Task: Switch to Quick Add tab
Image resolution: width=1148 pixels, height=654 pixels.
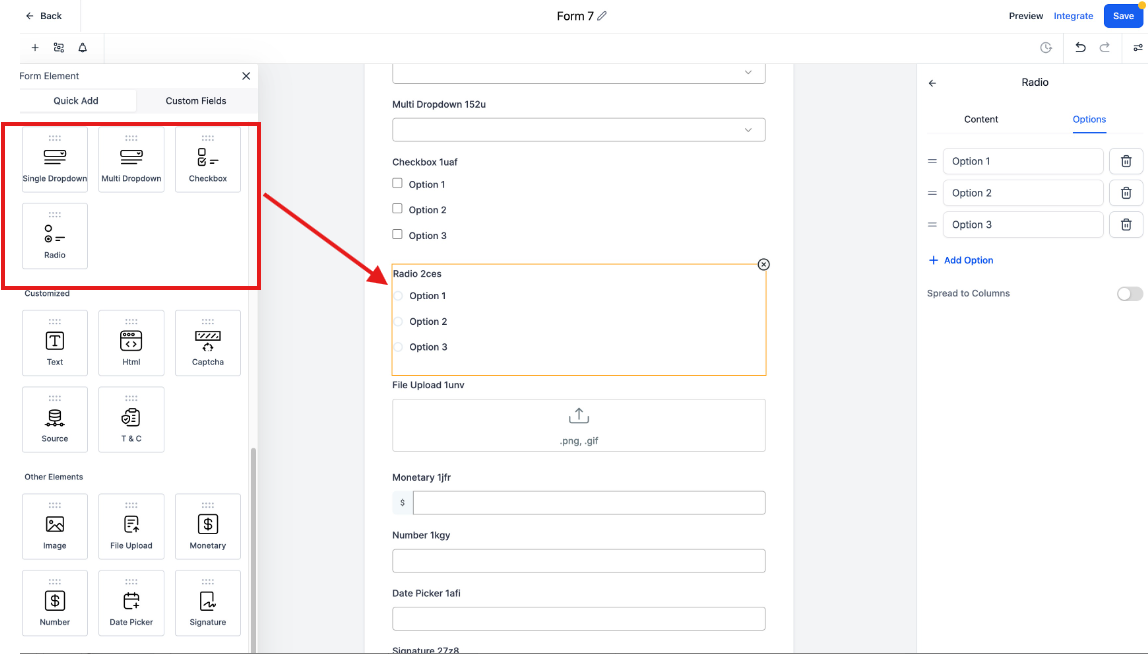Action: coord(76,101)
